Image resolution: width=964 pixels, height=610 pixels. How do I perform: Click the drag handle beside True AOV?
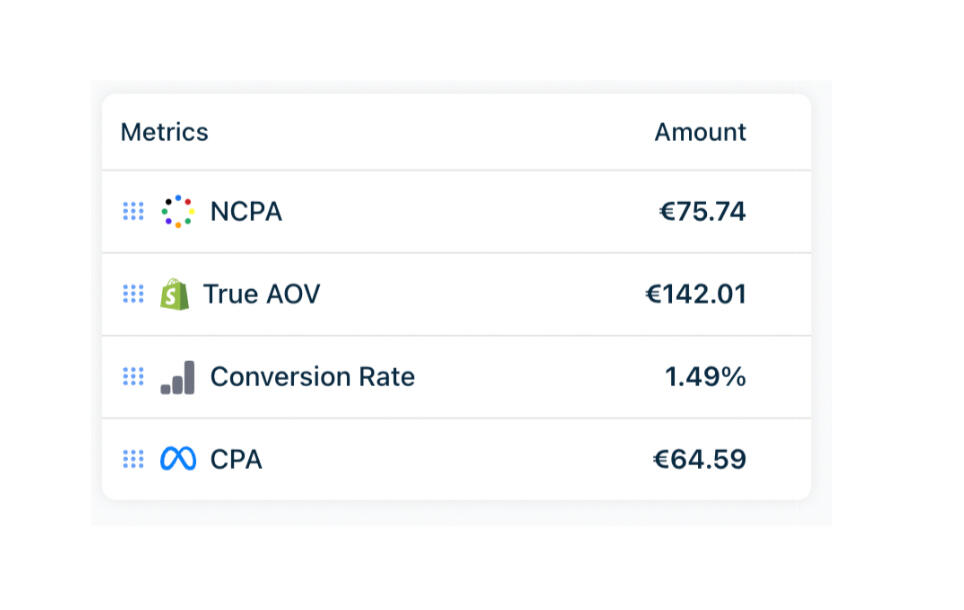click(x=133, y=294)
